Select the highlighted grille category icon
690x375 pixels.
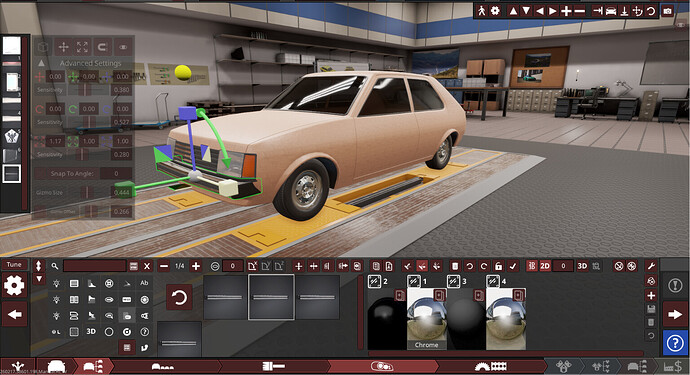point(127,315)
